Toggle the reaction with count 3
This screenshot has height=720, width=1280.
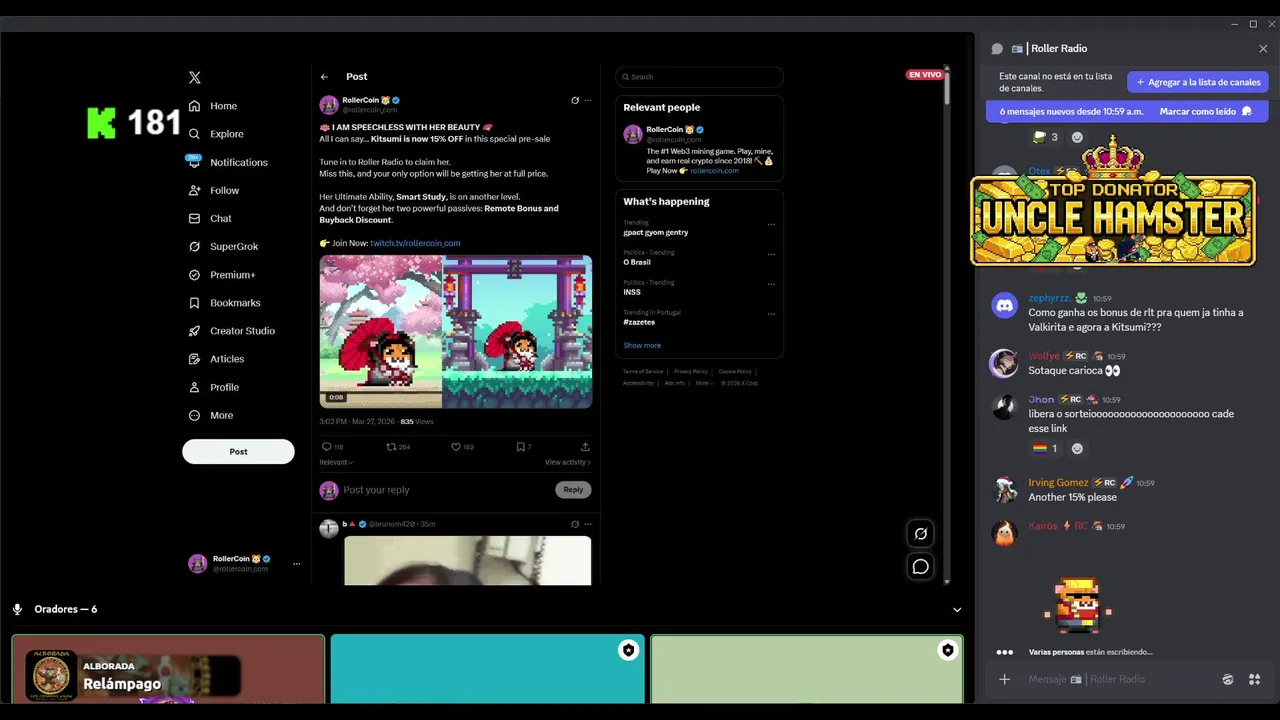click(x=1045, y=137)
